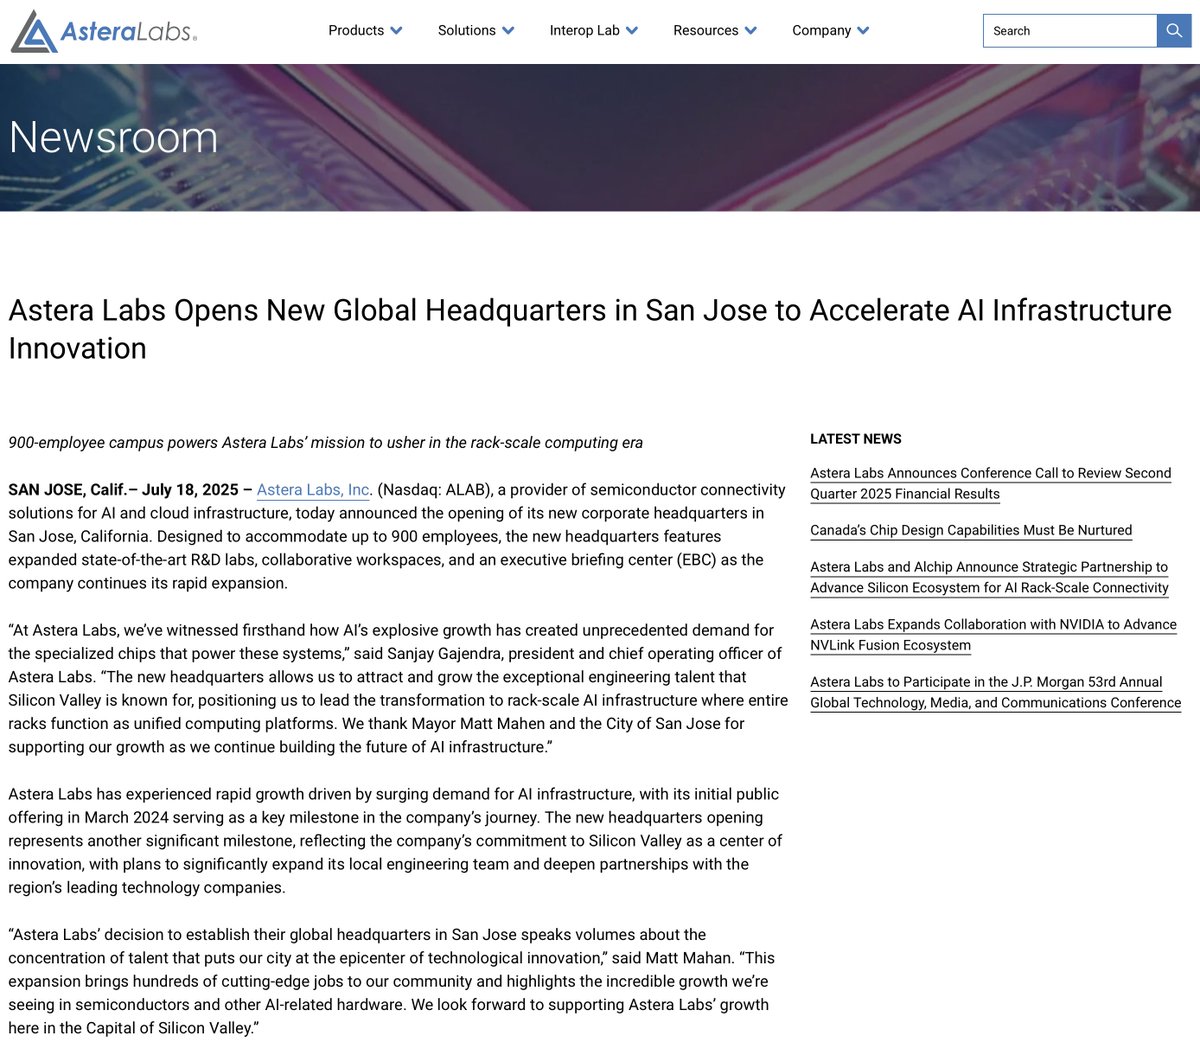
Task: Open Canada's Chip Design Capabilities article
Action: coord(971,530)
